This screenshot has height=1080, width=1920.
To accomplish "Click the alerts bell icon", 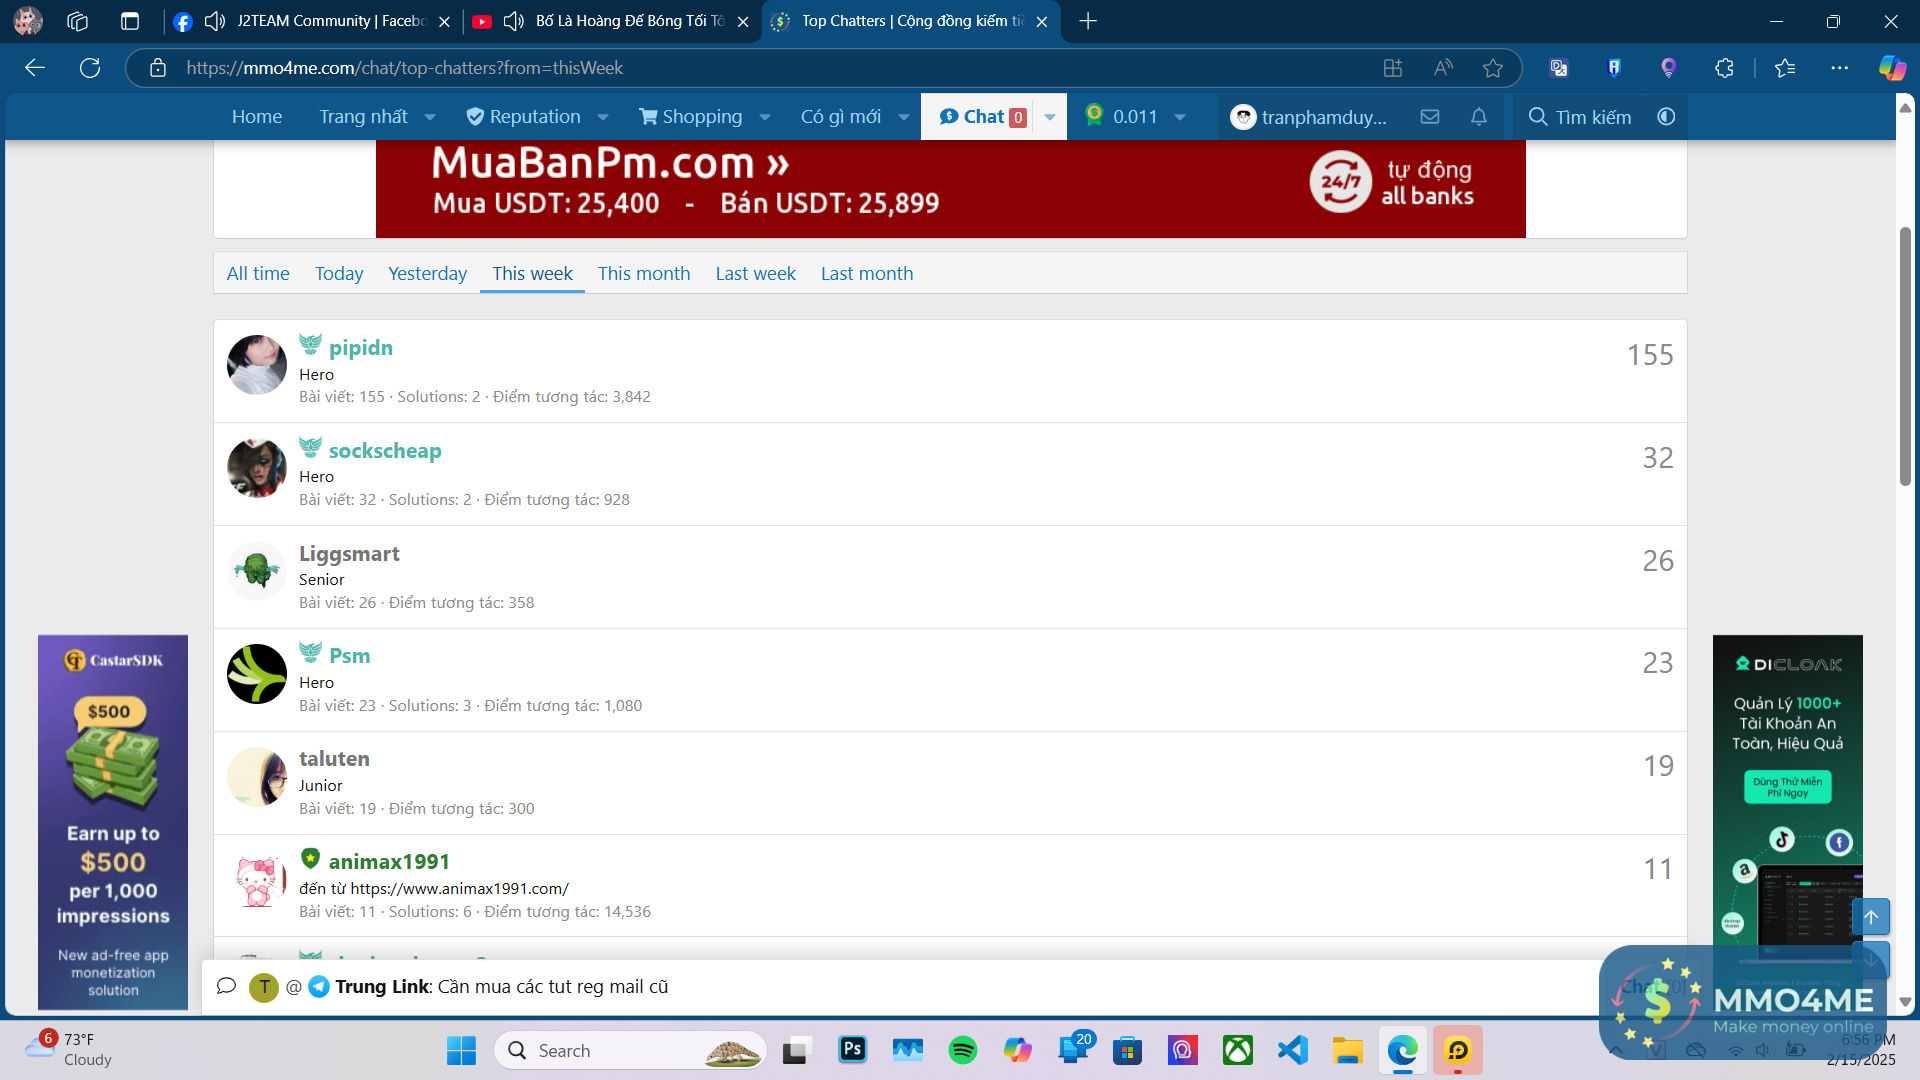I will [x=1479, y=117].
